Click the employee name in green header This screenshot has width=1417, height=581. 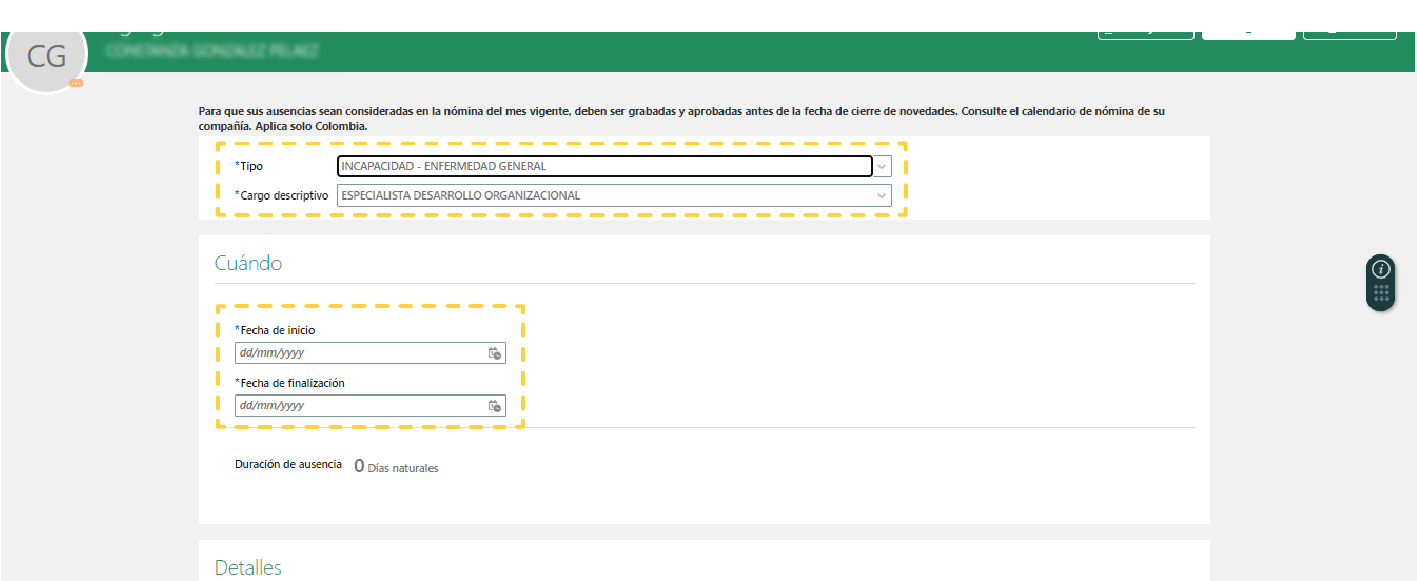[x=212, y=51]
